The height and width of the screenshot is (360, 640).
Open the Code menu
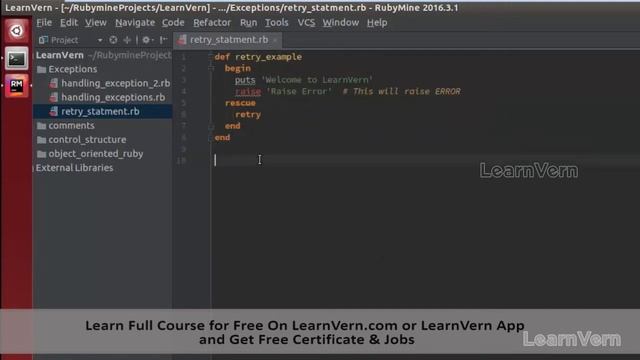point(173,22)
